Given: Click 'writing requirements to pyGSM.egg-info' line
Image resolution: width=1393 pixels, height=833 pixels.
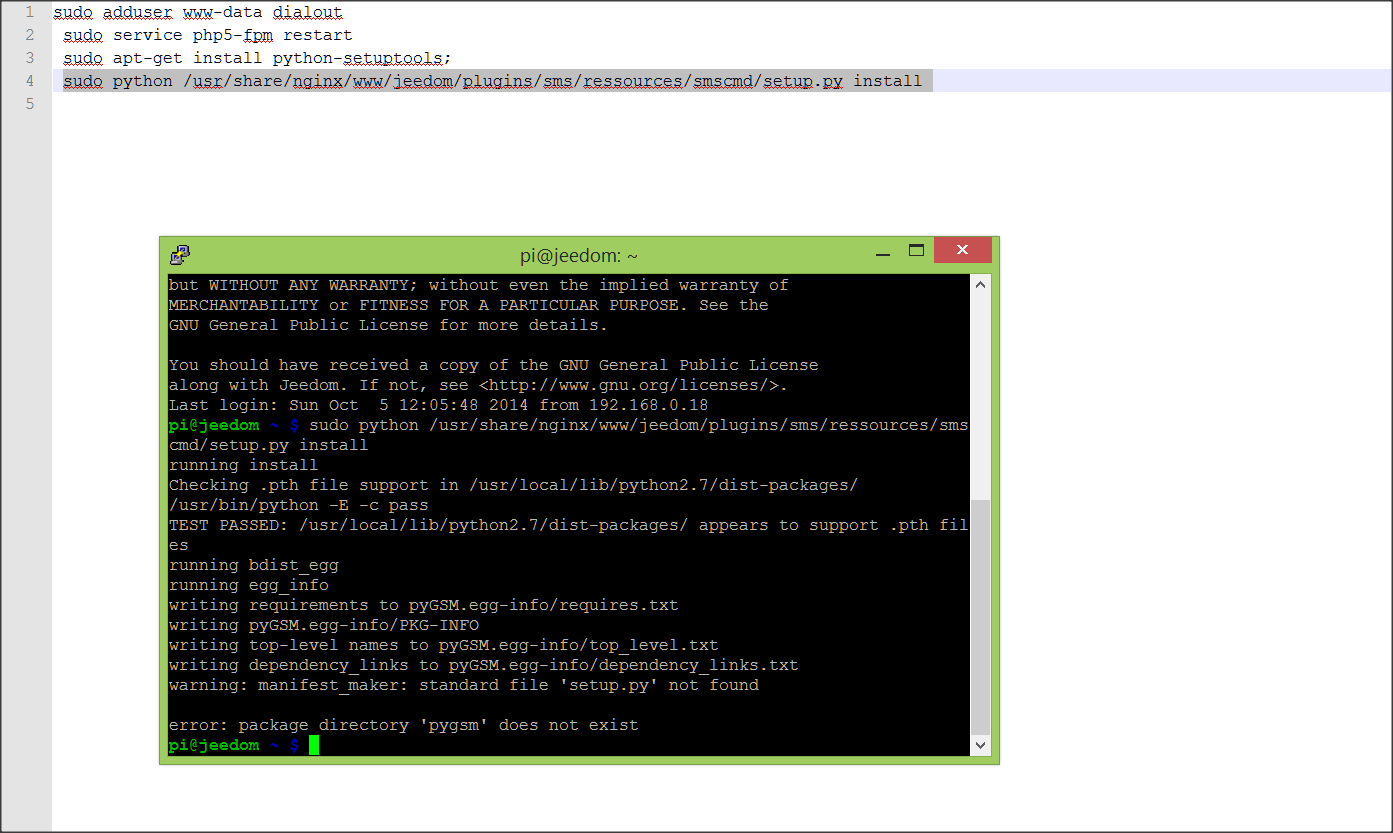Looking at the screenshot, I should point(423,605).
